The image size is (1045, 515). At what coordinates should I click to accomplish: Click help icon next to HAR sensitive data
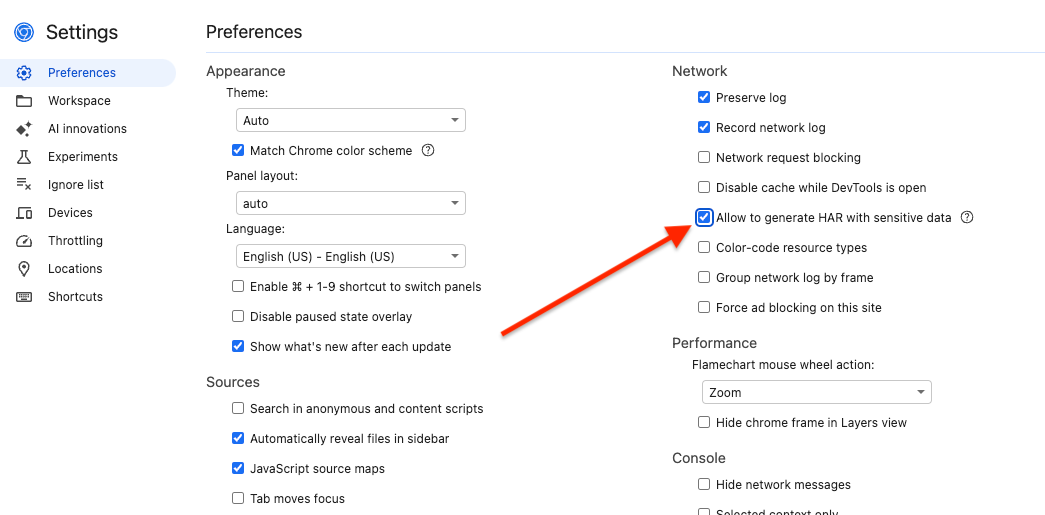coord(967,218)
